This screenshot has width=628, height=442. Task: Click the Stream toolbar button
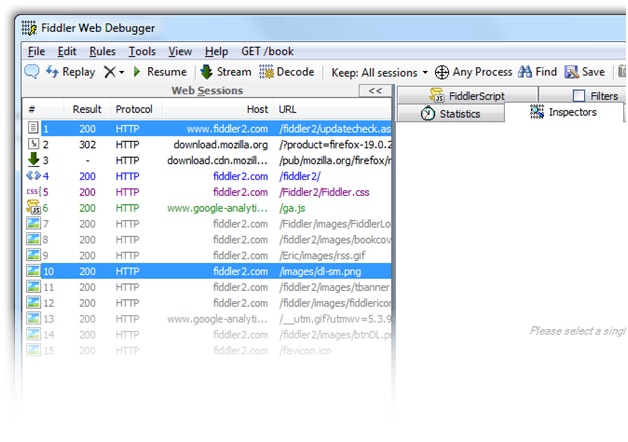(225, 72)
